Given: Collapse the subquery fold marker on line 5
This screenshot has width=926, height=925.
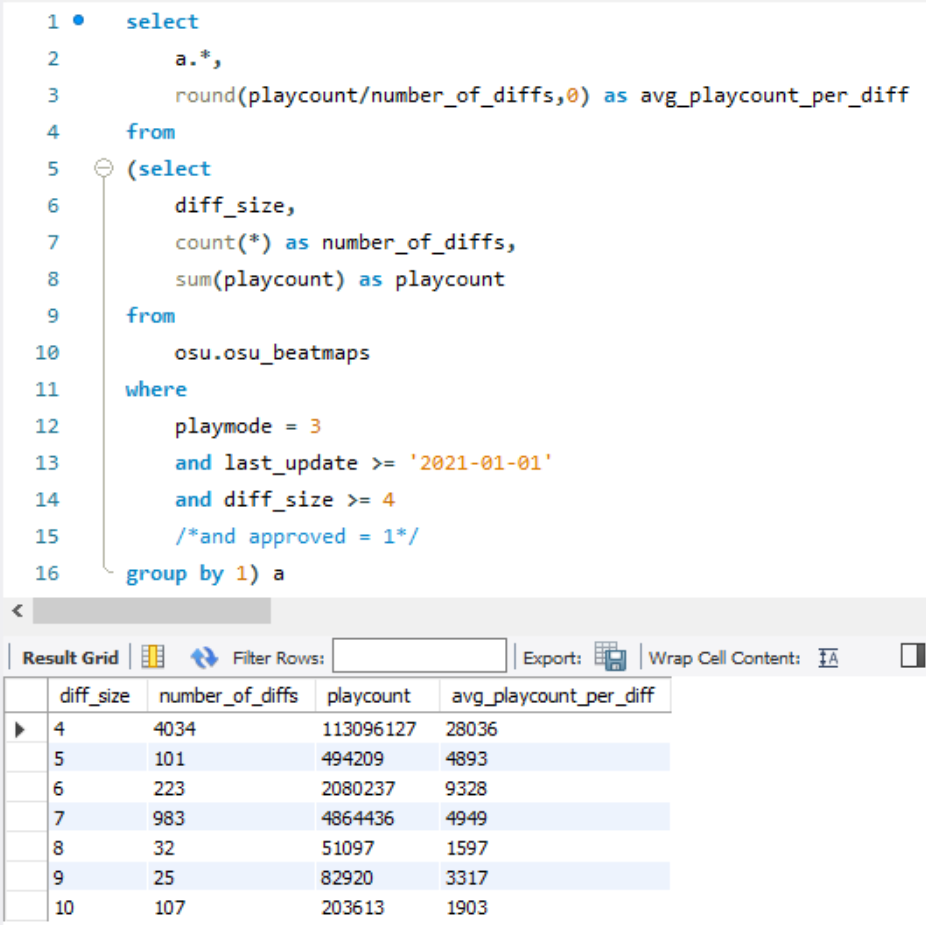Looking at the screenshot, I should click(x=104, y=168).
